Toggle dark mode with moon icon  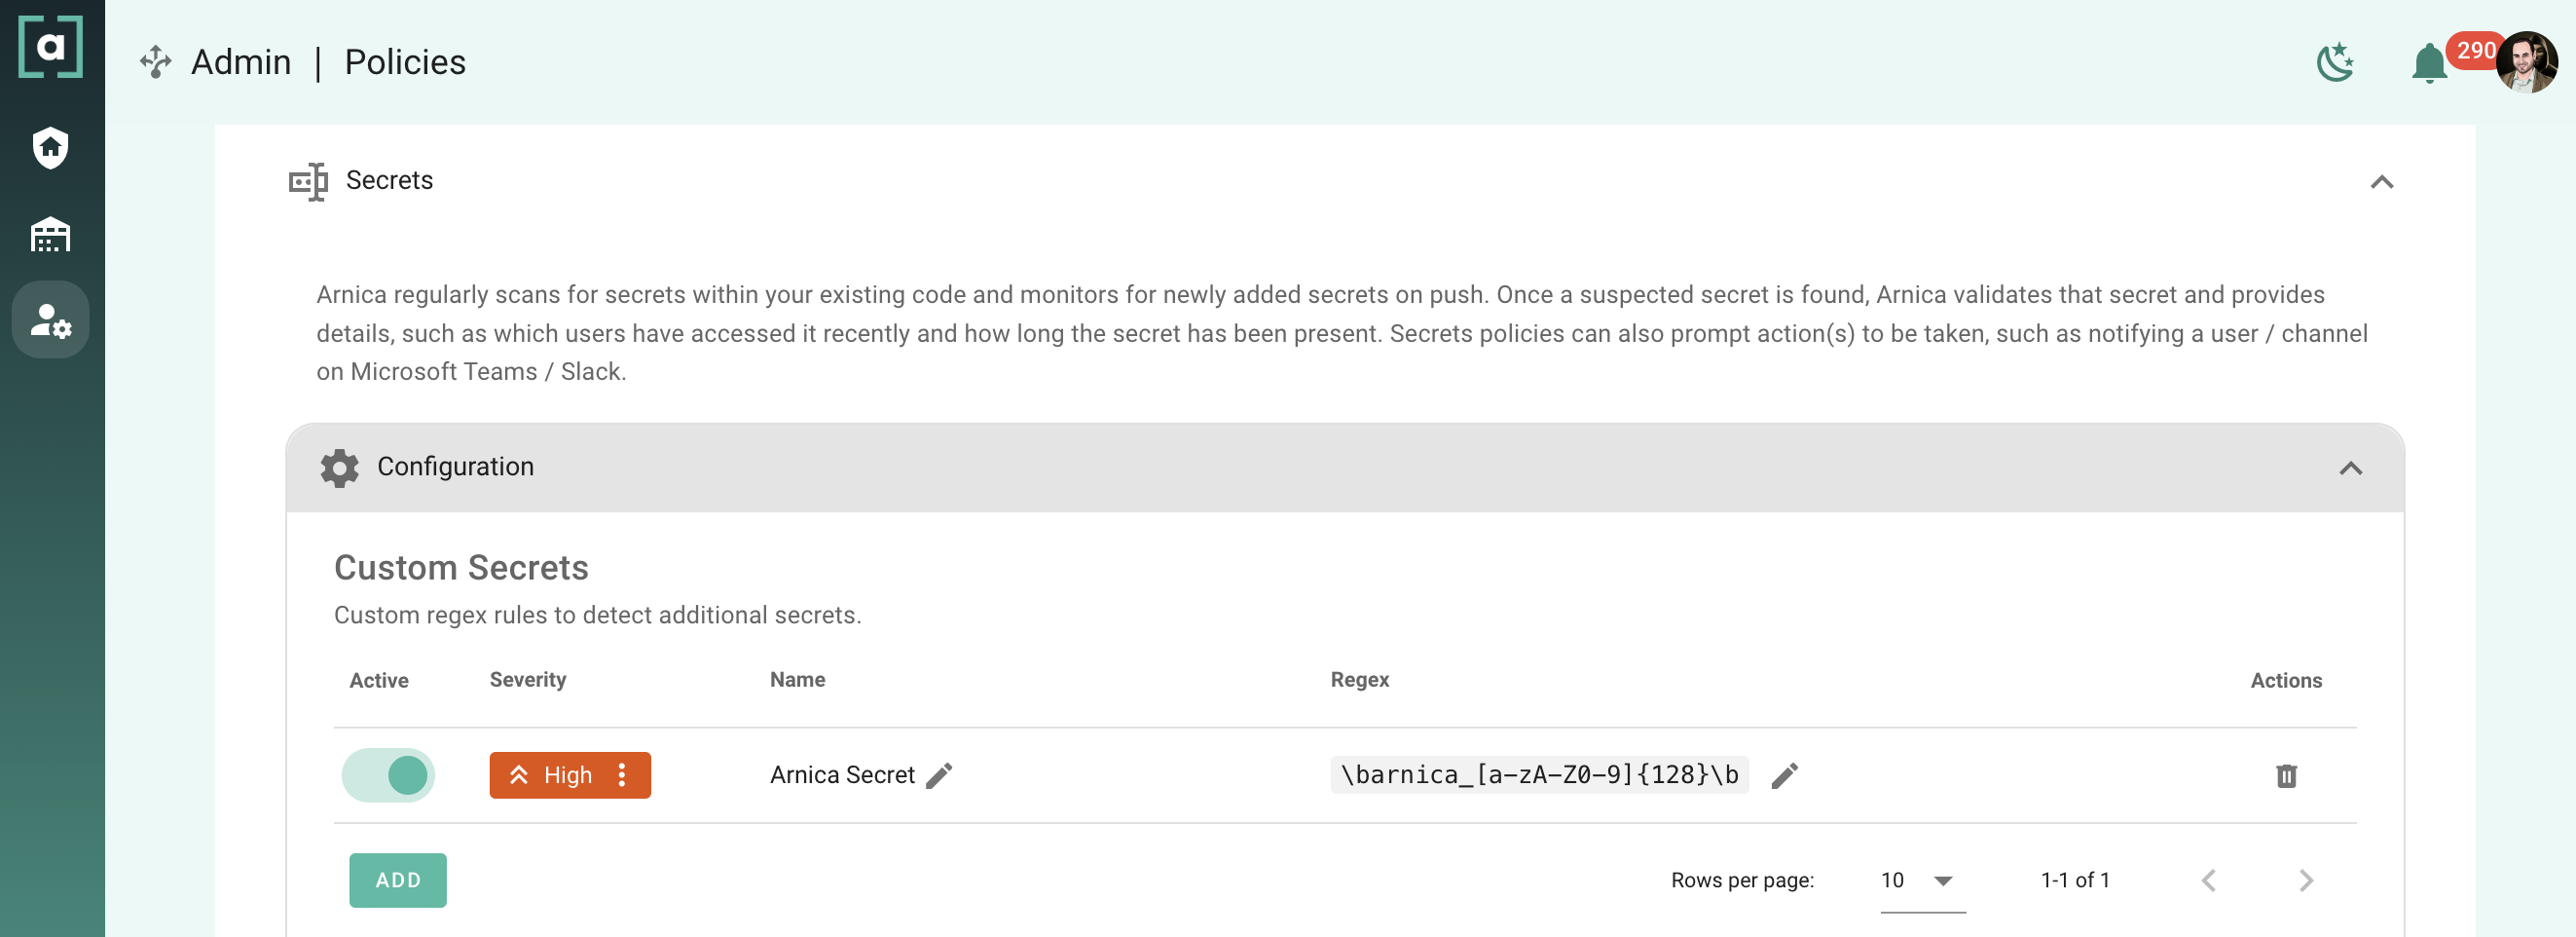click(x=2335, y=62)
